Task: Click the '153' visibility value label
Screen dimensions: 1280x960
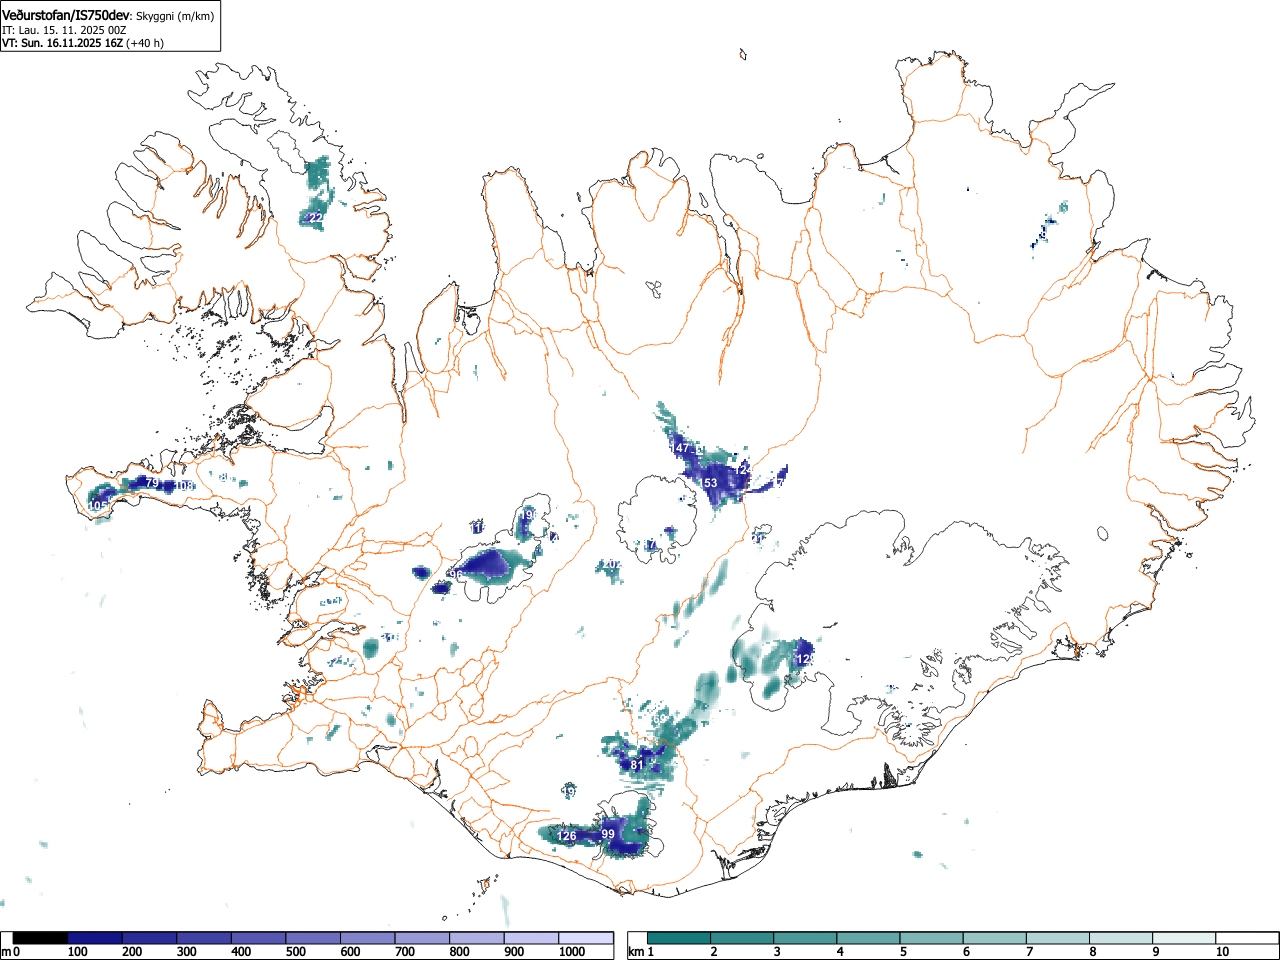Action: tap(708, 483)
